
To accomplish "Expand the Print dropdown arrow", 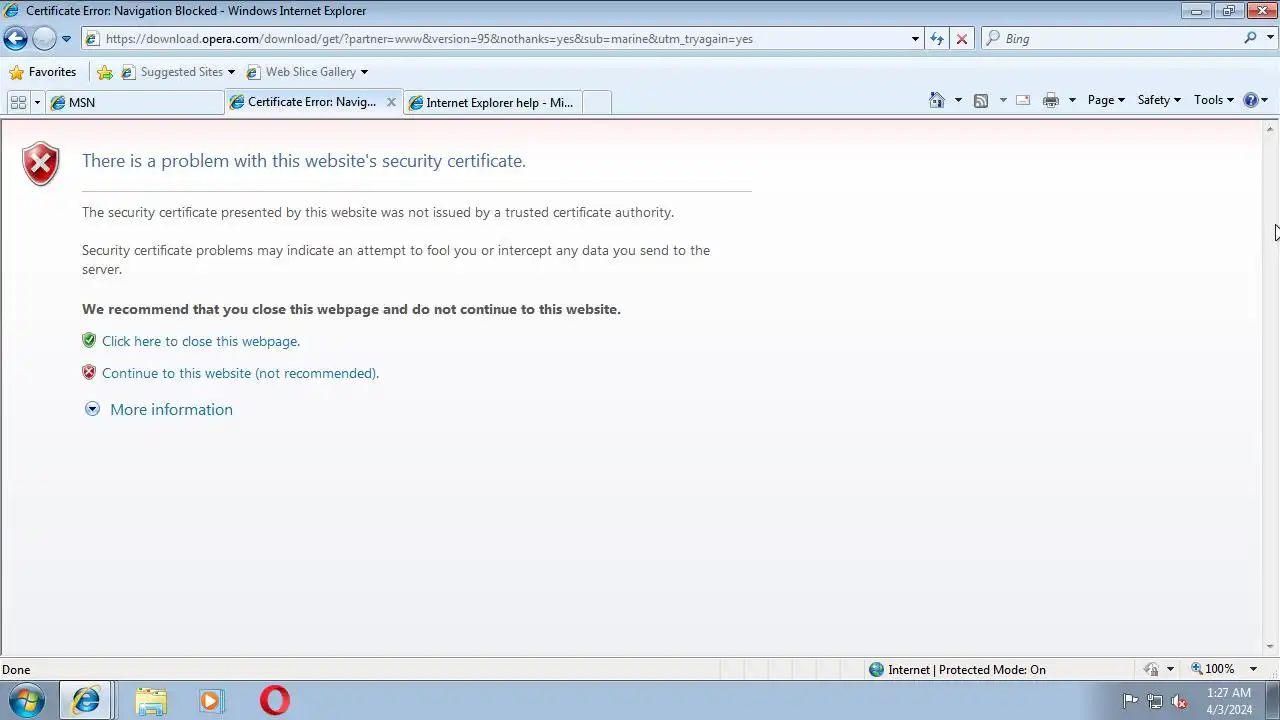I will pyautogui.click(x=1072, y=100).
